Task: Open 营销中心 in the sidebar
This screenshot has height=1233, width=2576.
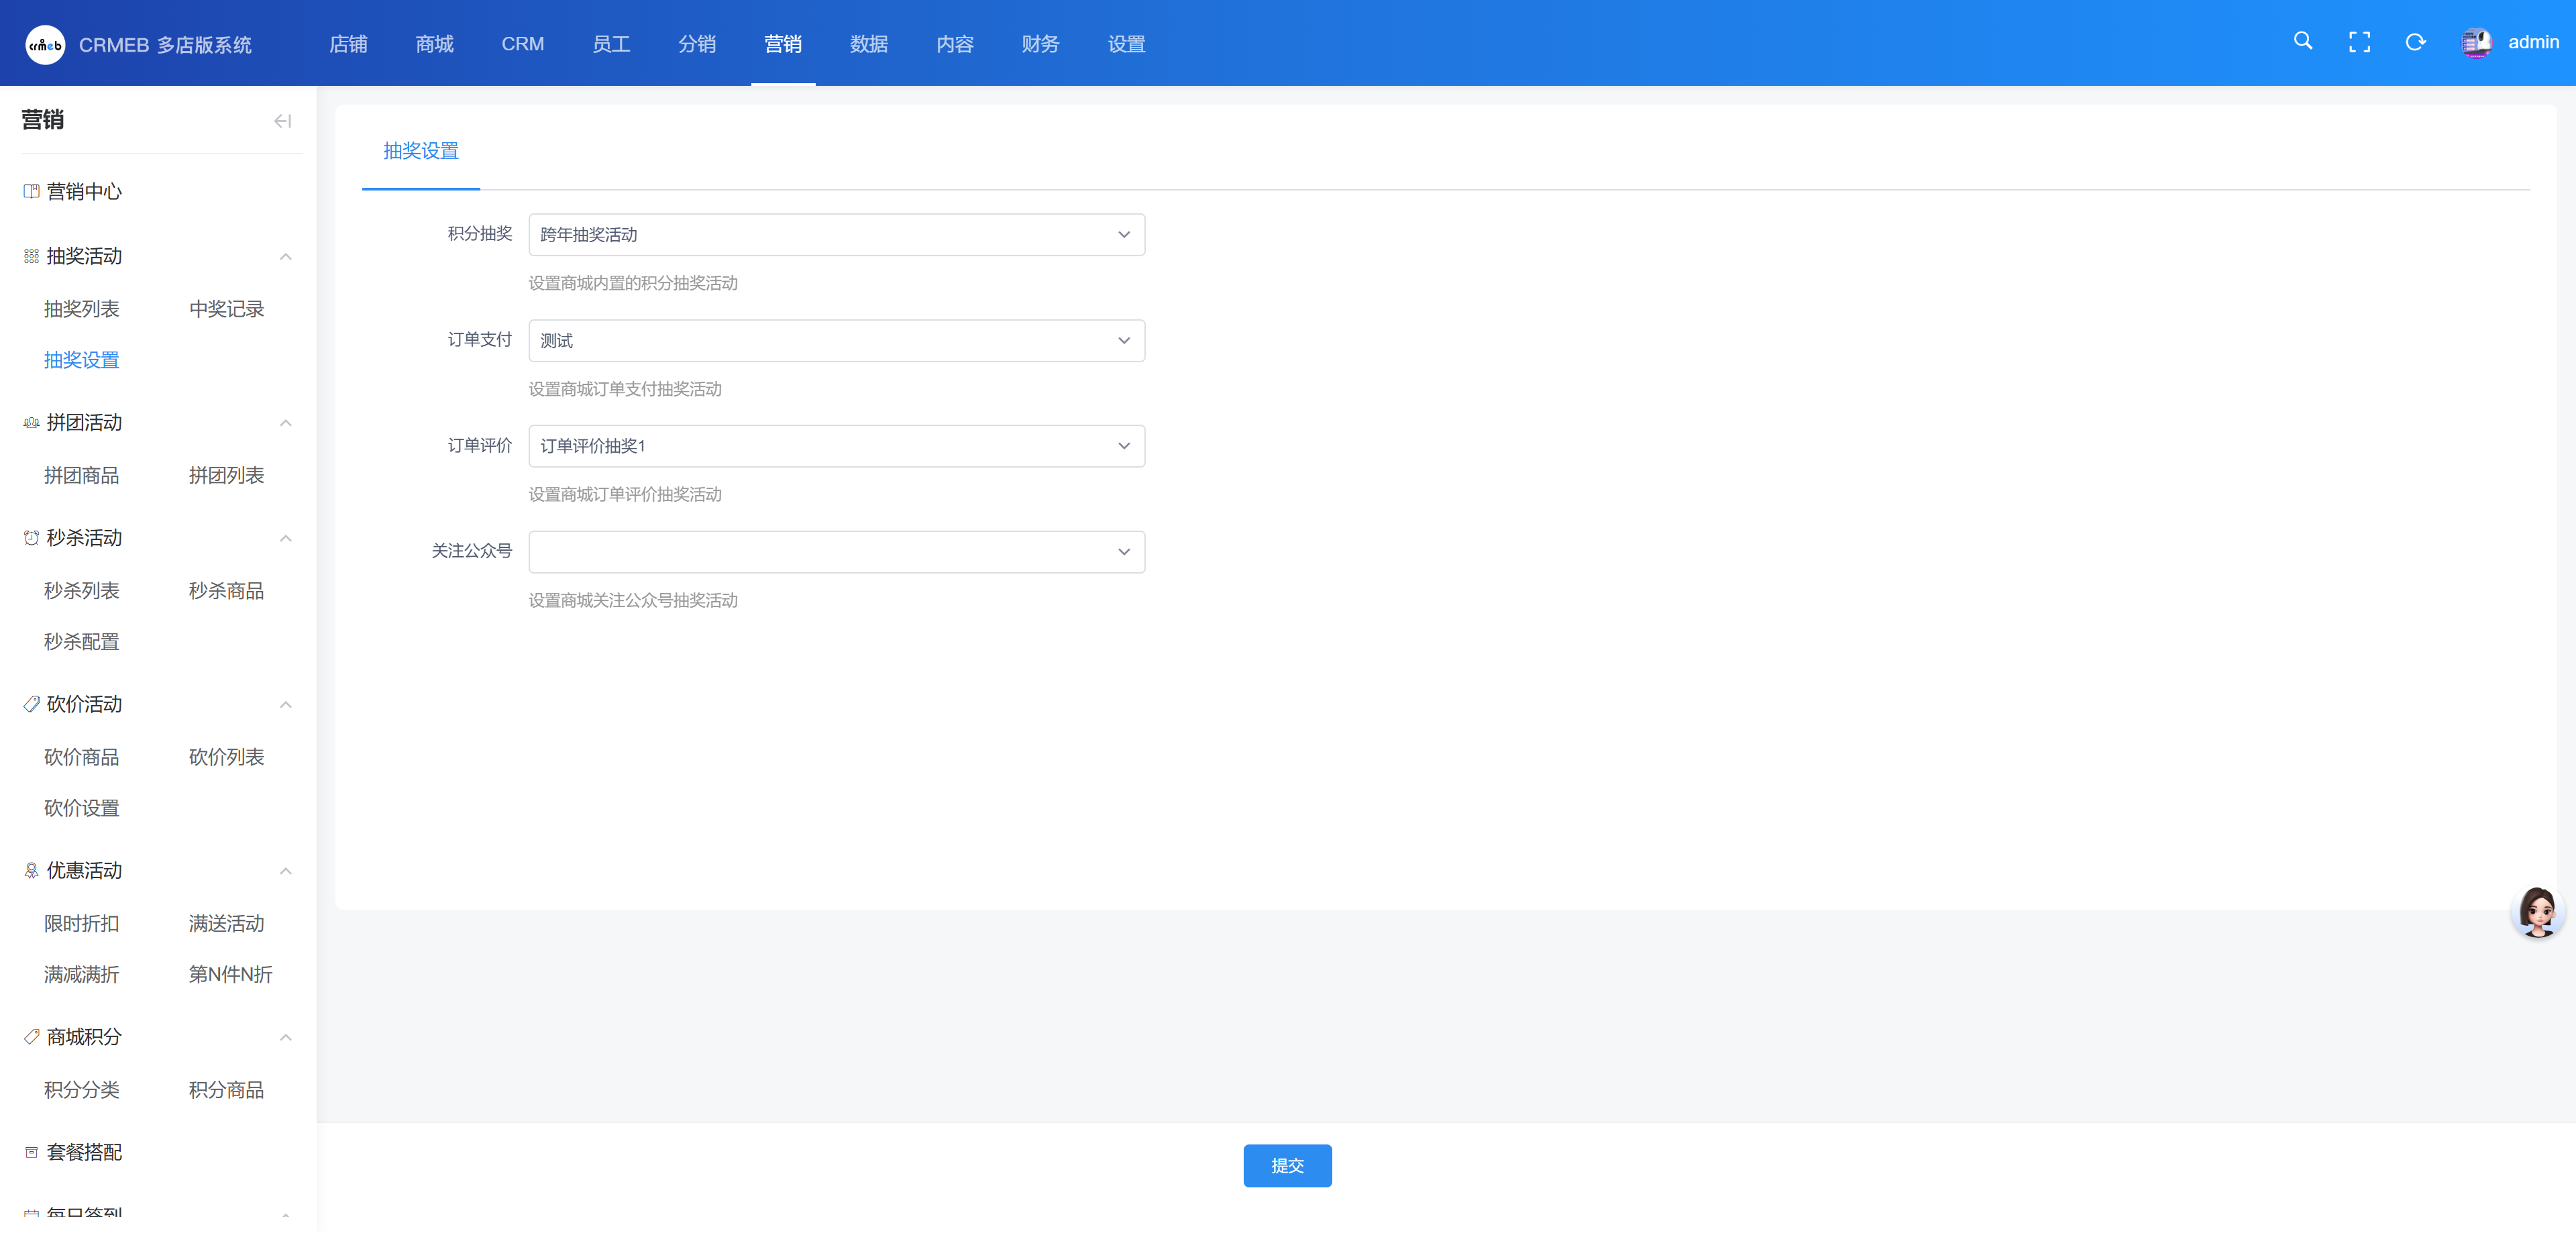Action: click(84, 191)
